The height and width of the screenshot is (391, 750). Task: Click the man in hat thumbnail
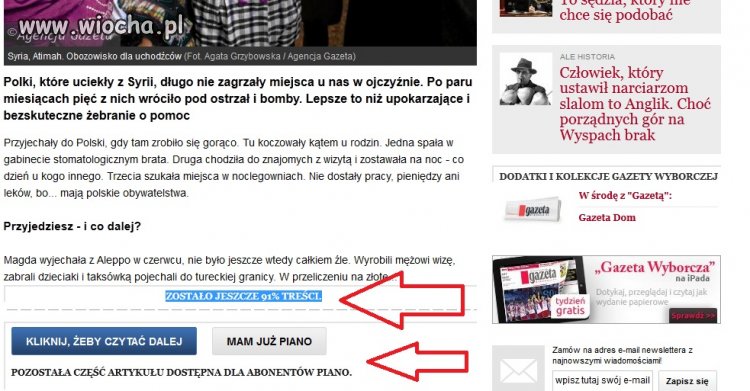coord(525,79)
